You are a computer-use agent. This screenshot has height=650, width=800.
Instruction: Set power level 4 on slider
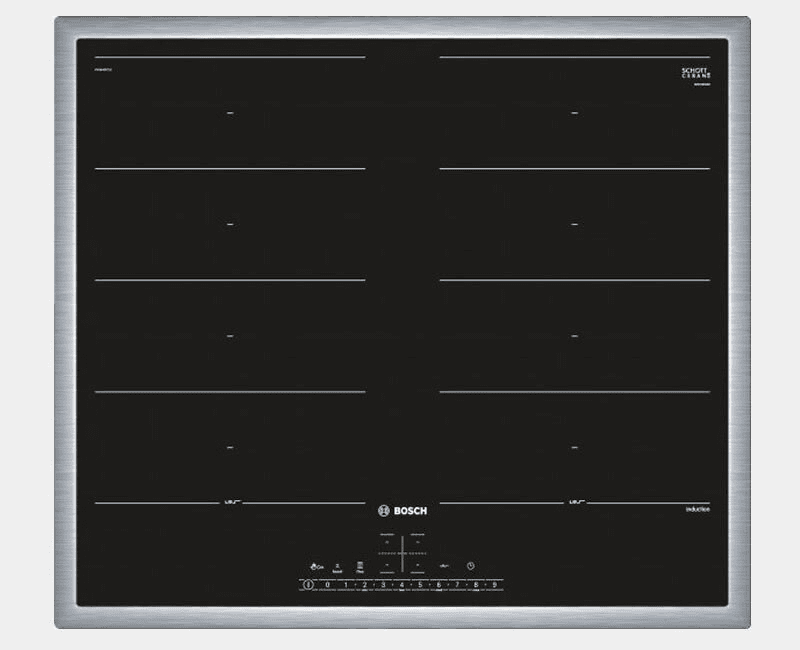coord(402,585)
